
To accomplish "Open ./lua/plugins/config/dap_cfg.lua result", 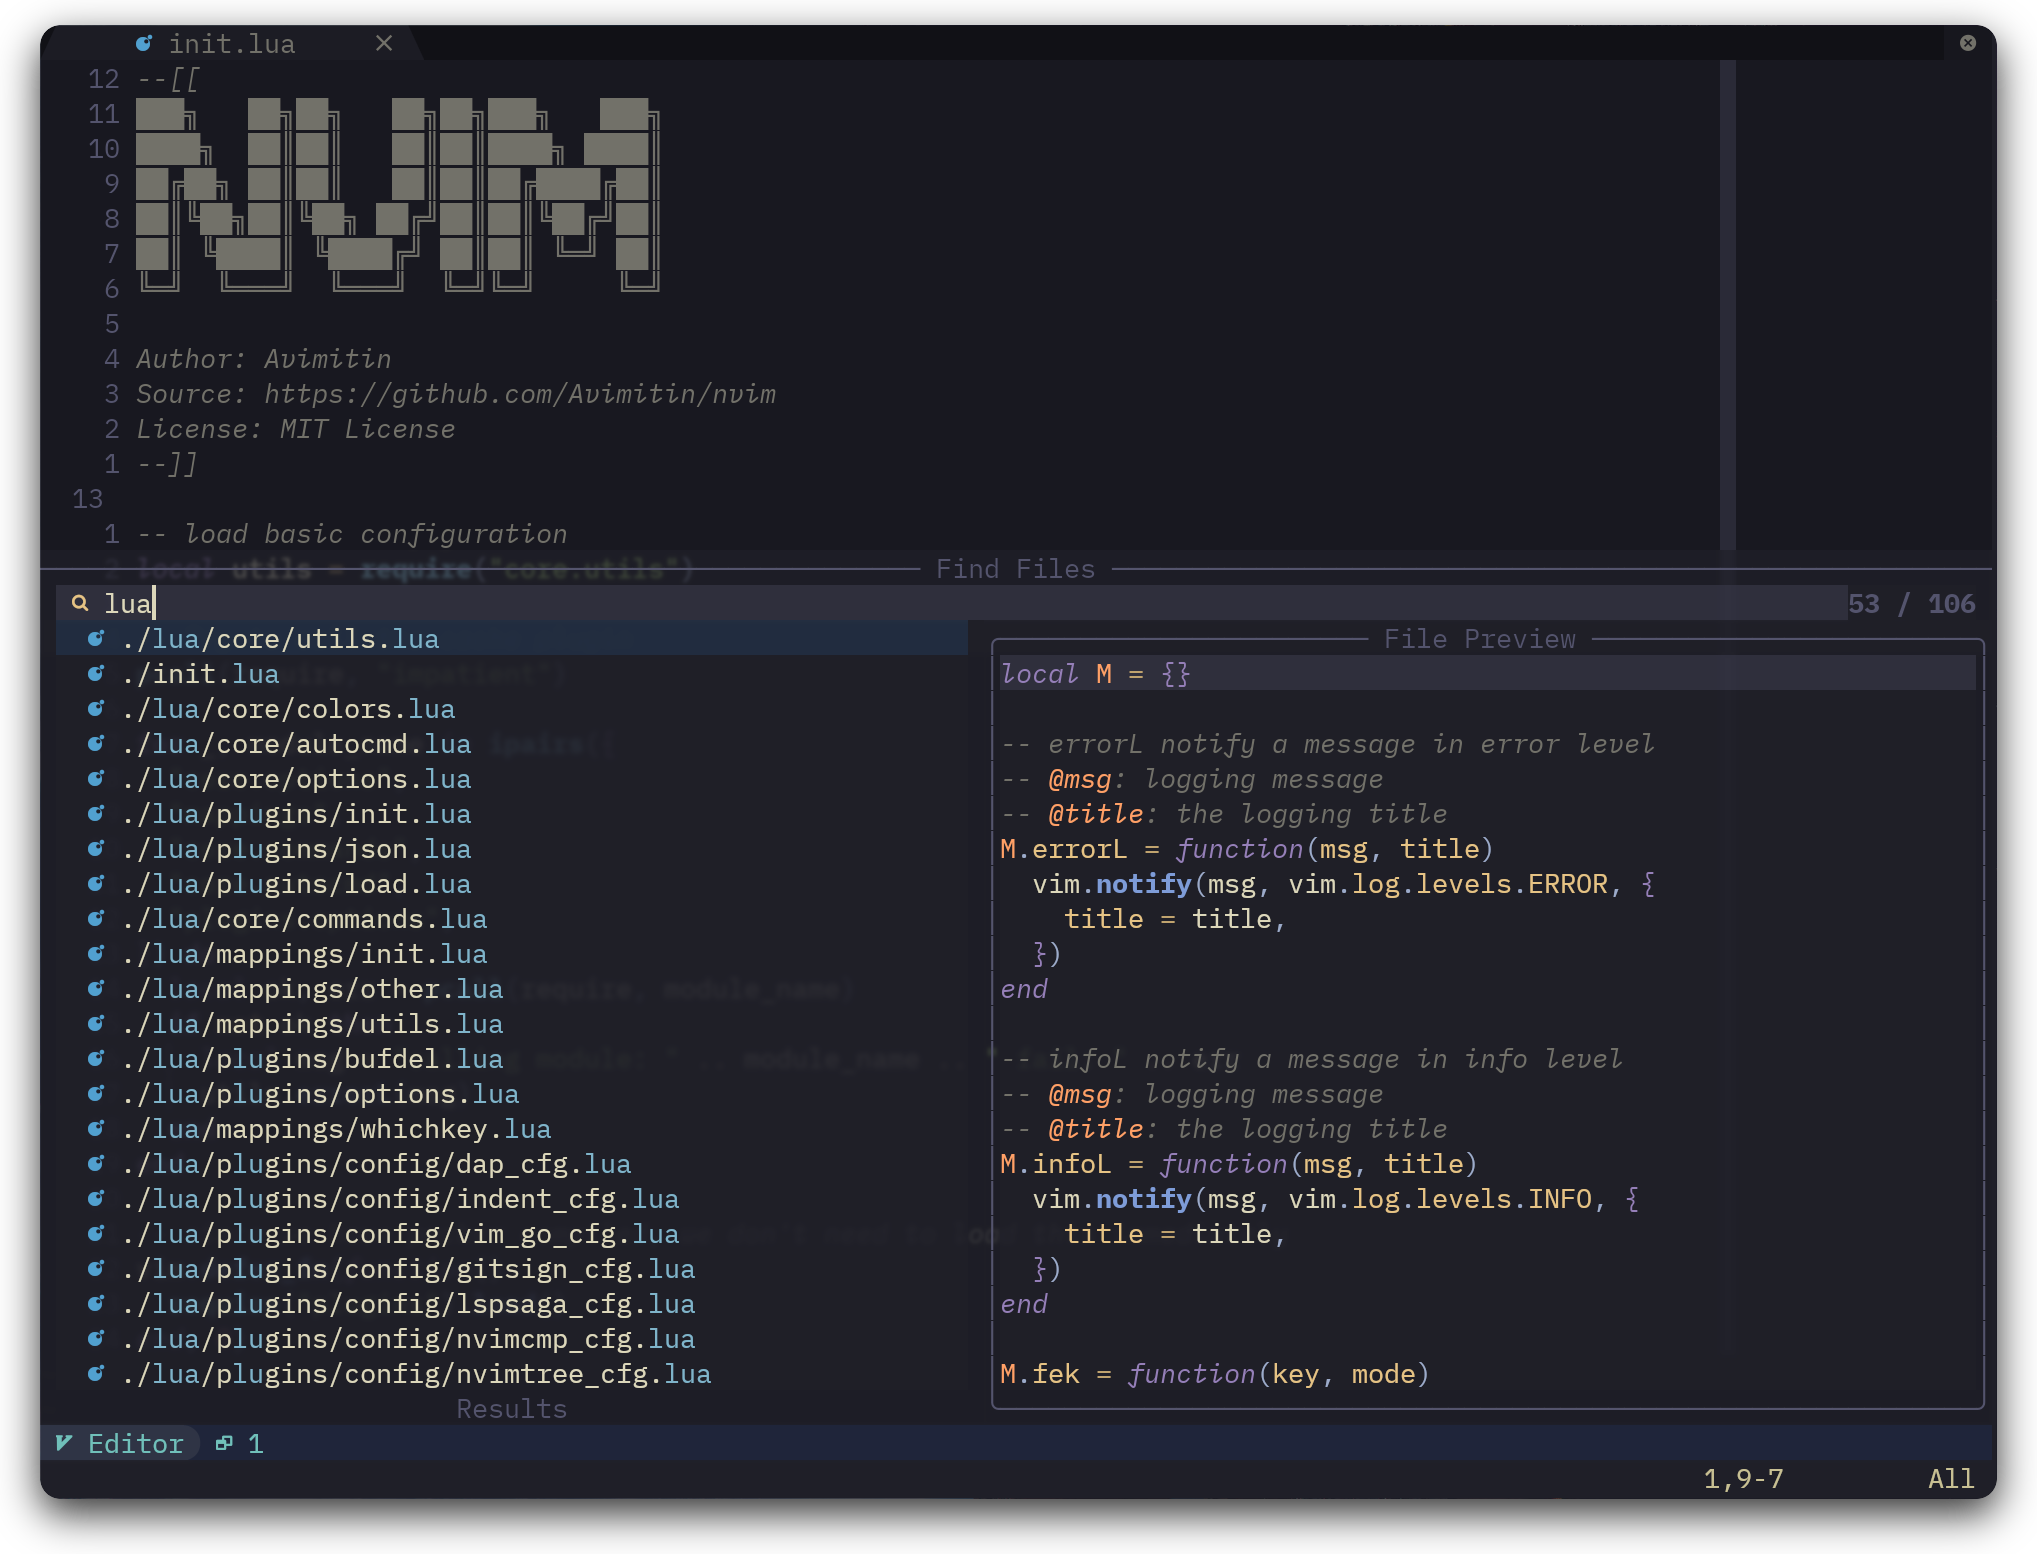I will point(376,1164).
